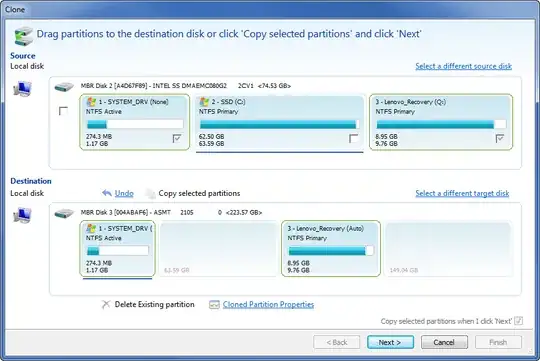Click the 'Destination' section heading

[x=31, y=181]
